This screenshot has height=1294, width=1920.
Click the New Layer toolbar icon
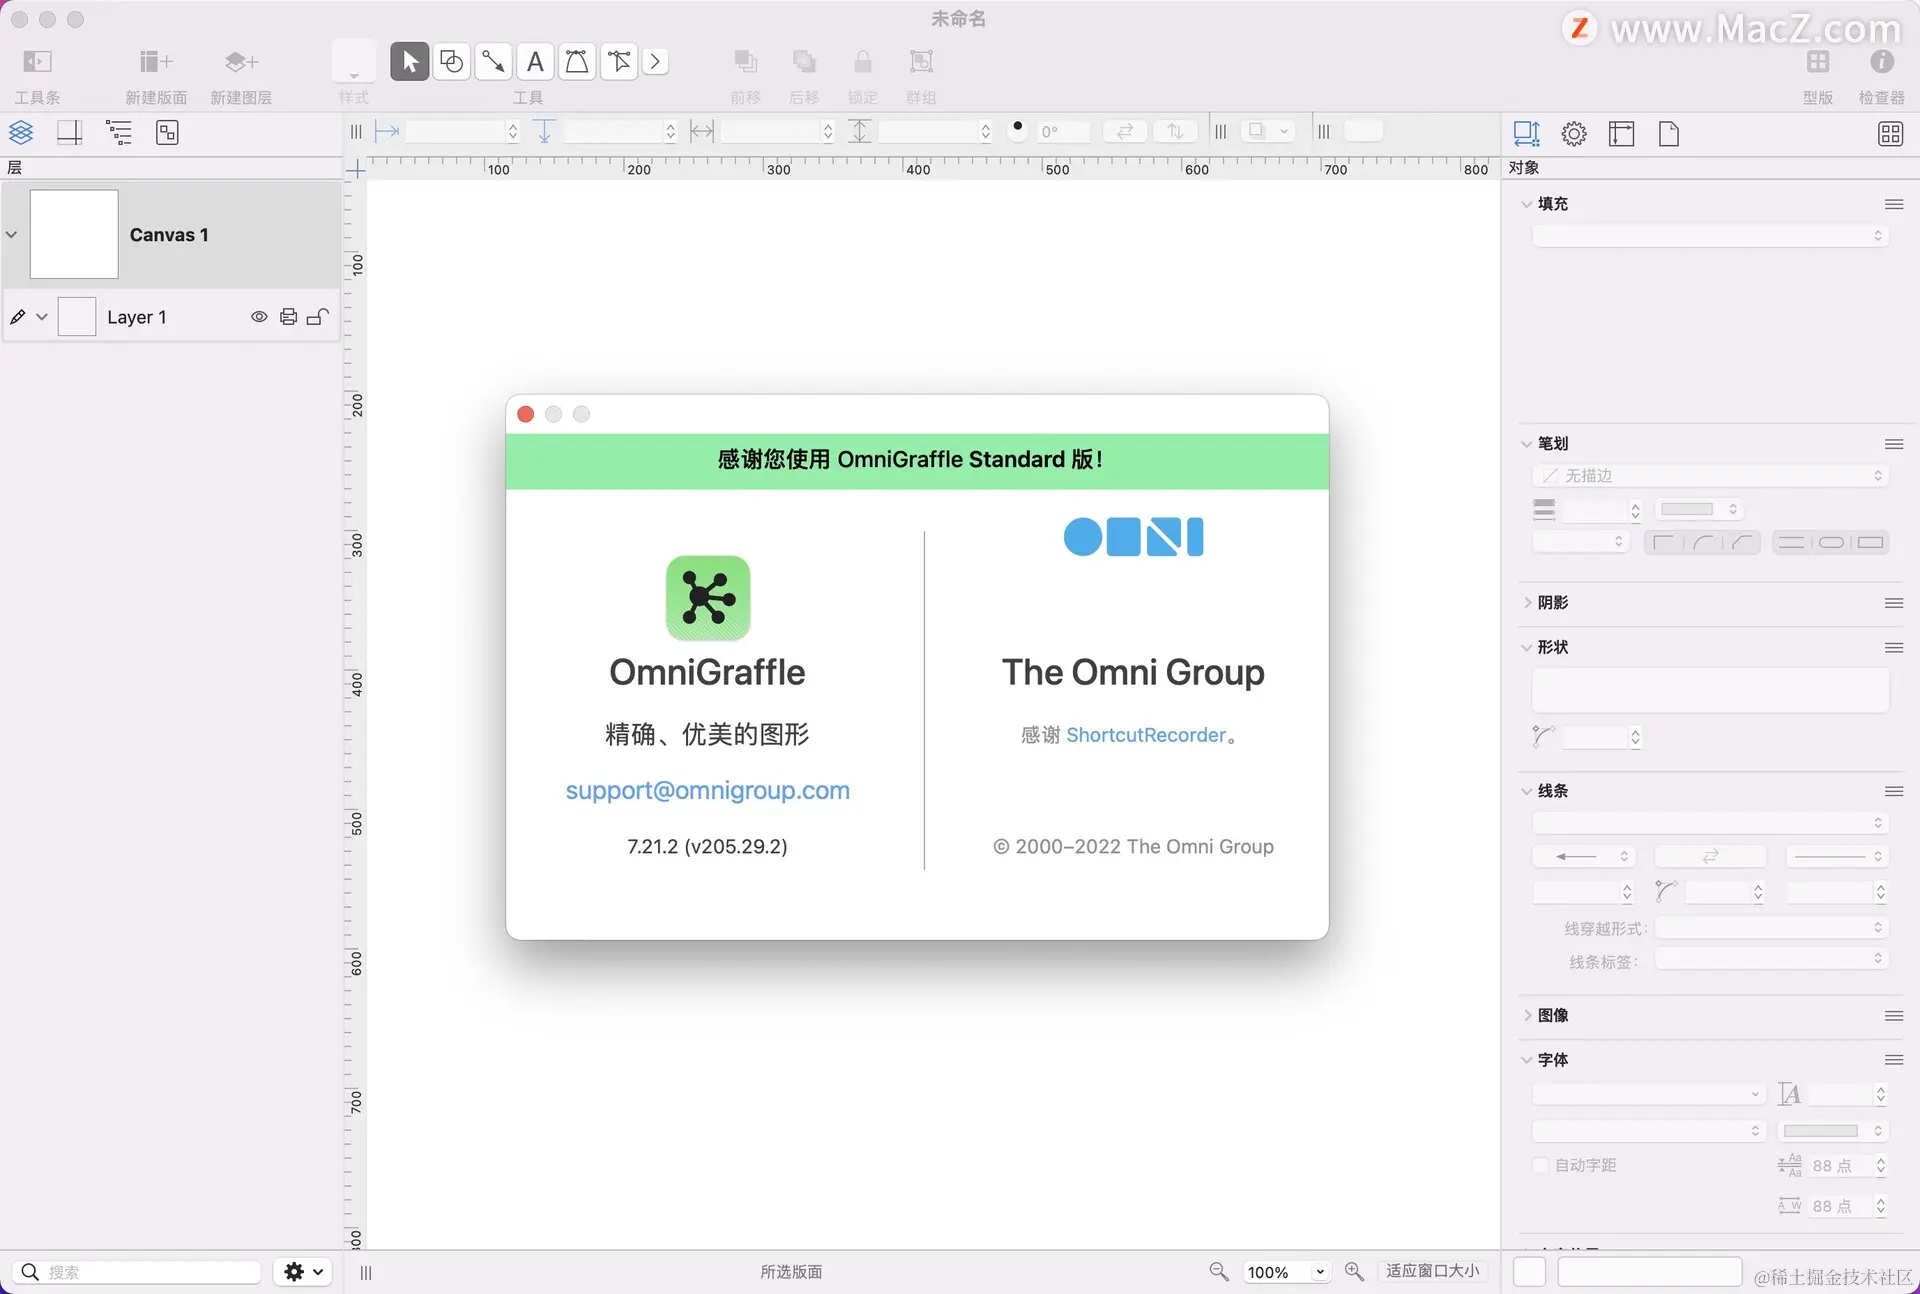[241, 62]
